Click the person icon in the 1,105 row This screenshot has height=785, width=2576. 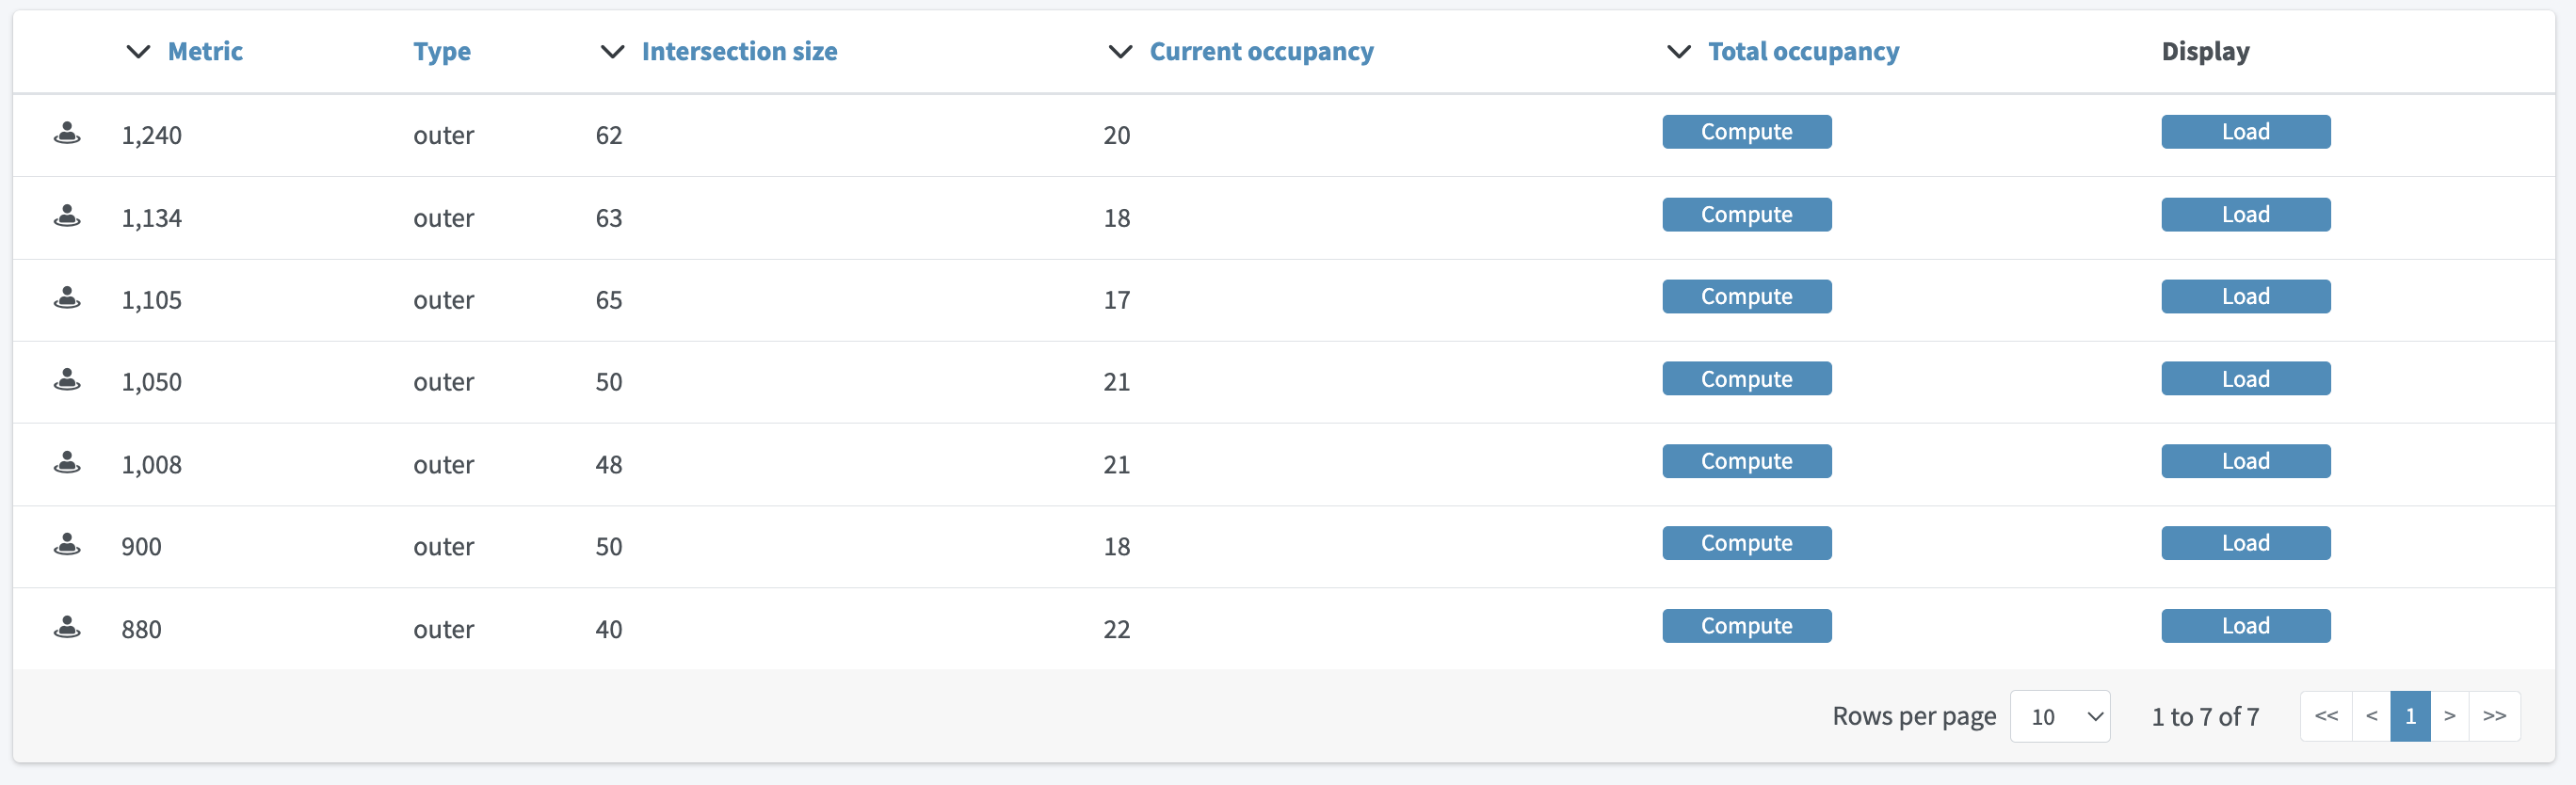(67, 298)
